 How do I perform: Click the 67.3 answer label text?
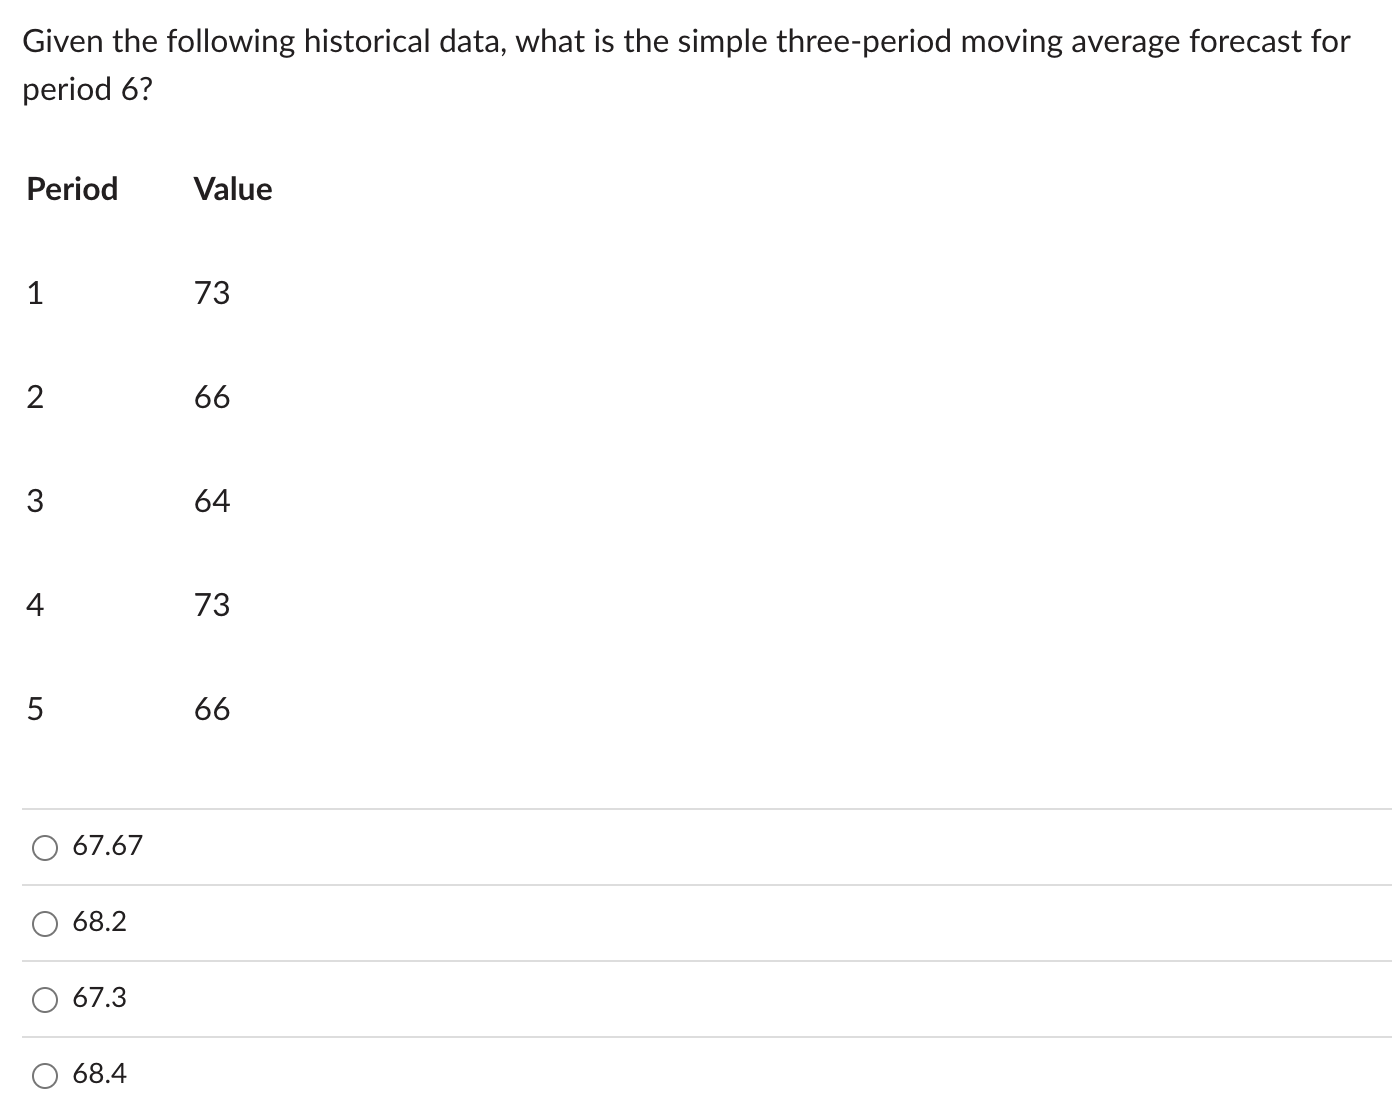coord(100,998)
